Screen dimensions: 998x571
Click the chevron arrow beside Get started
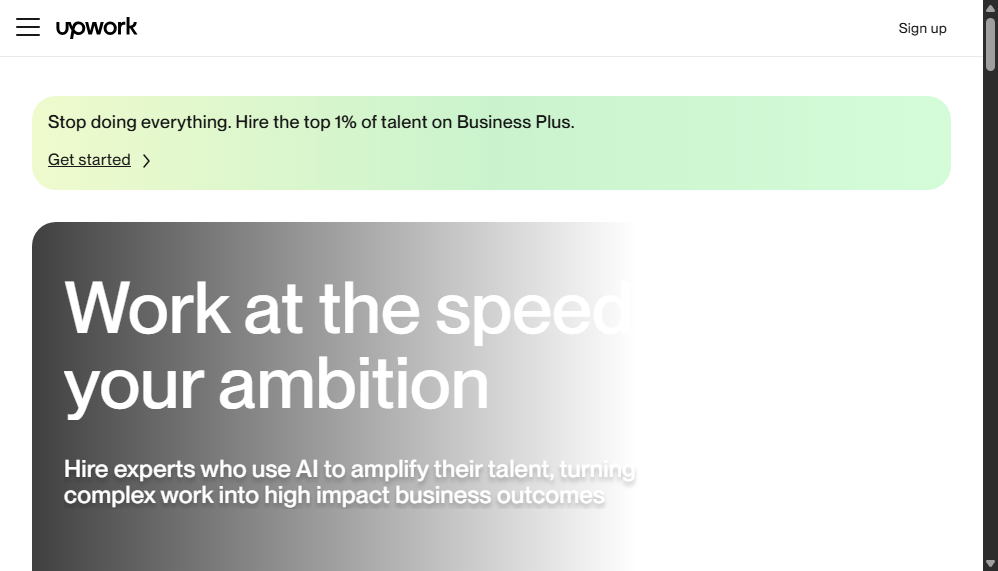(146, 160)
